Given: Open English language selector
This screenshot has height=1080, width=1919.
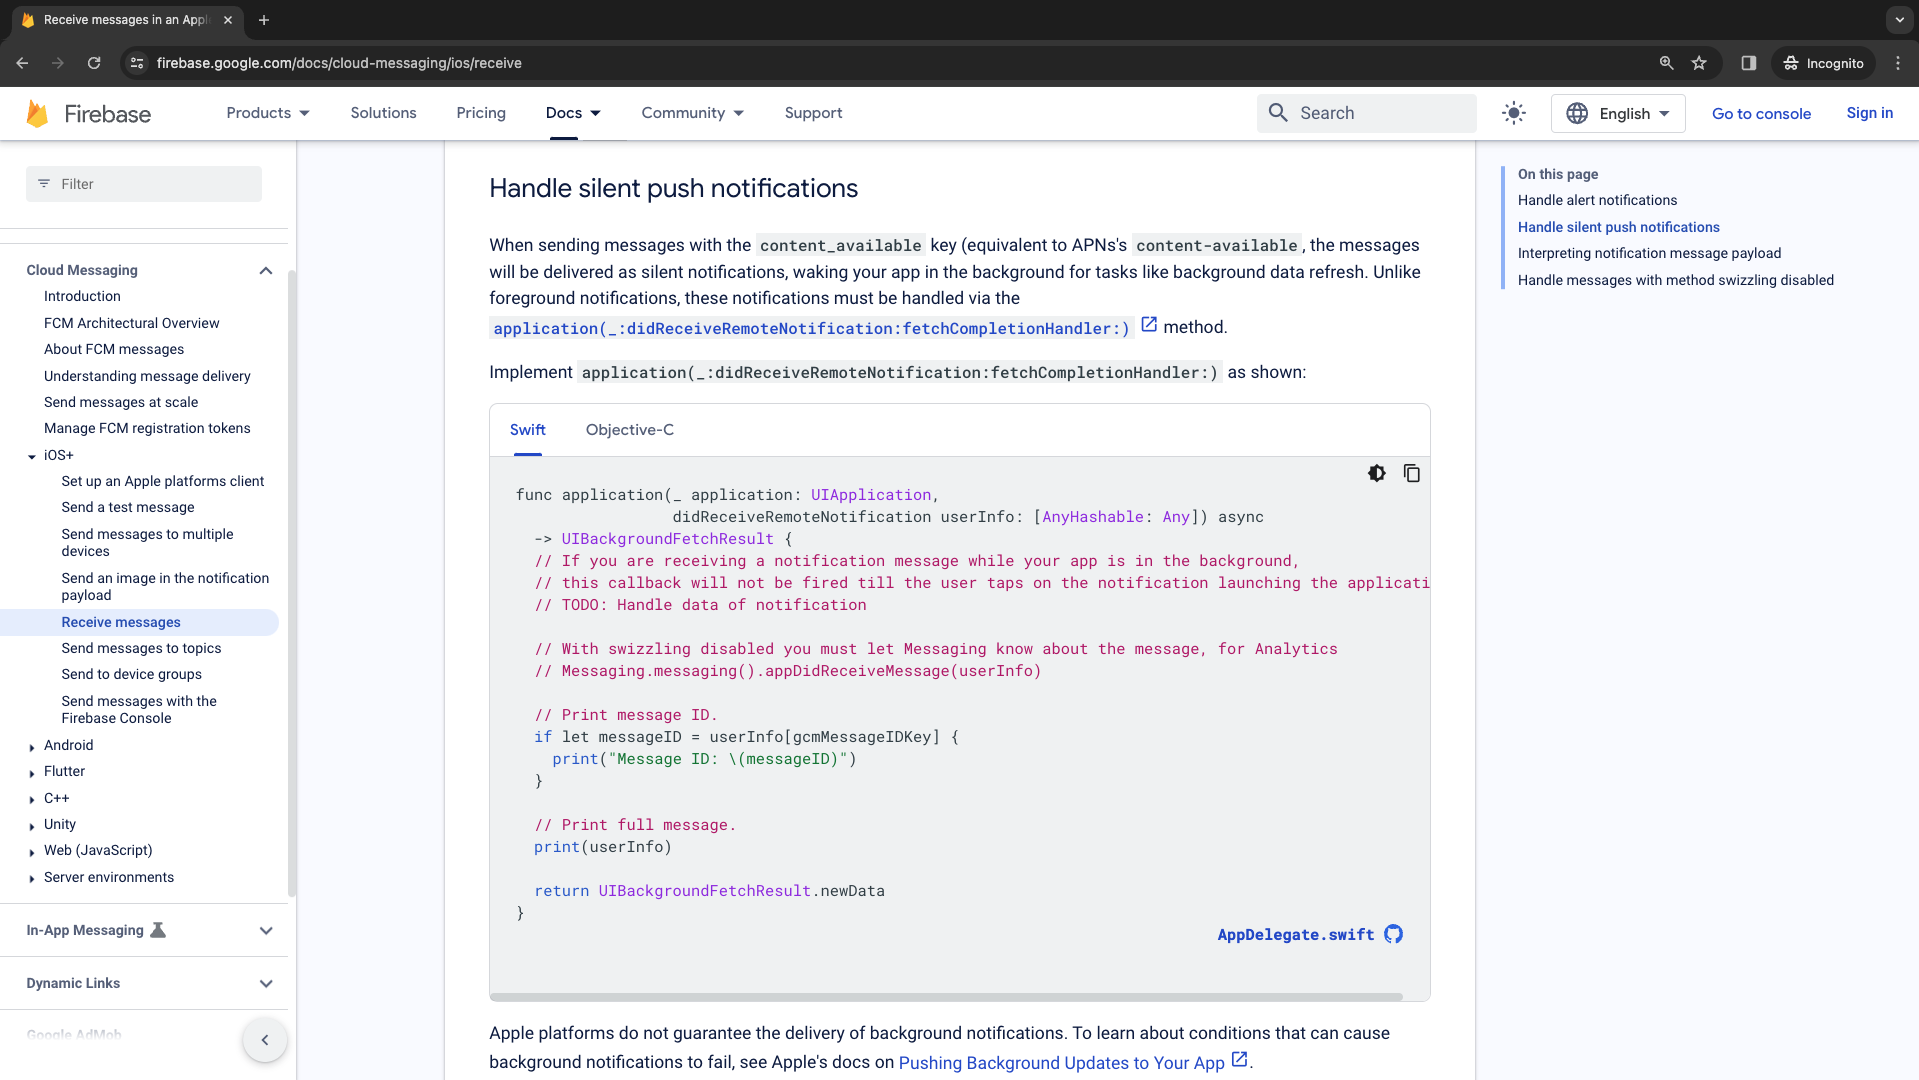Looking at the screenshot, I should [1617, 113].
